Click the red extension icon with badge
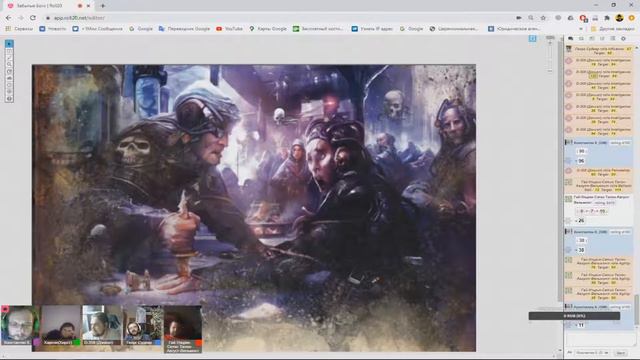 [583, 18]
